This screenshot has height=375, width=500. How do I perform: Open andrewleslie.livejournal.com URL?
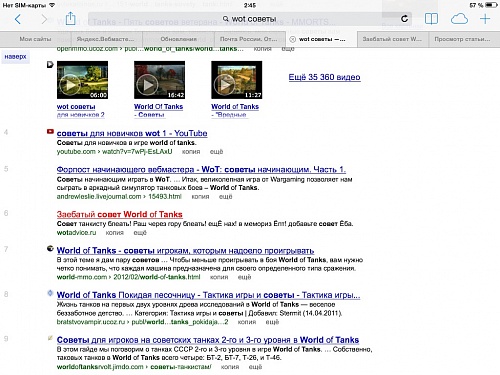click(119, 197)
